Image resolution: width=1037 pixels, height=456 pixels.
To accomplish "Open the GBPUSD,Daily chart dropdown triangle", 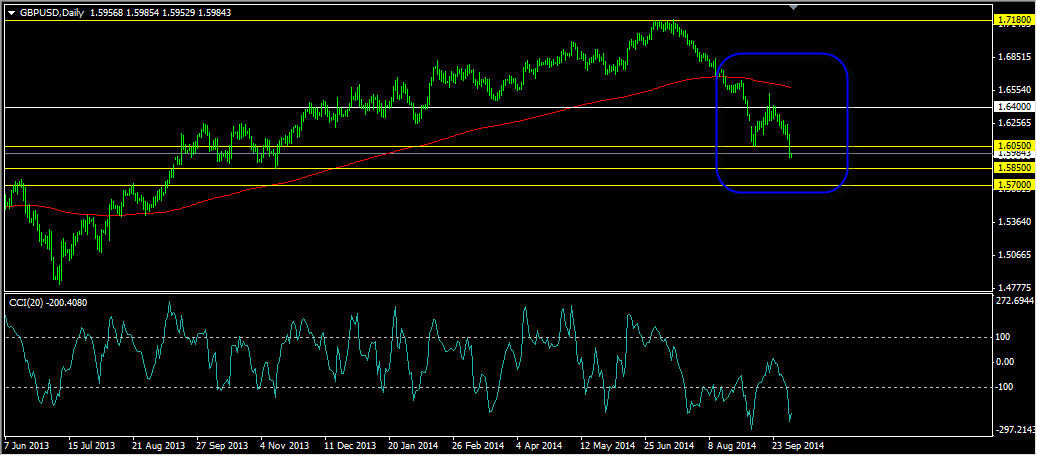I will tap(11, 13).
